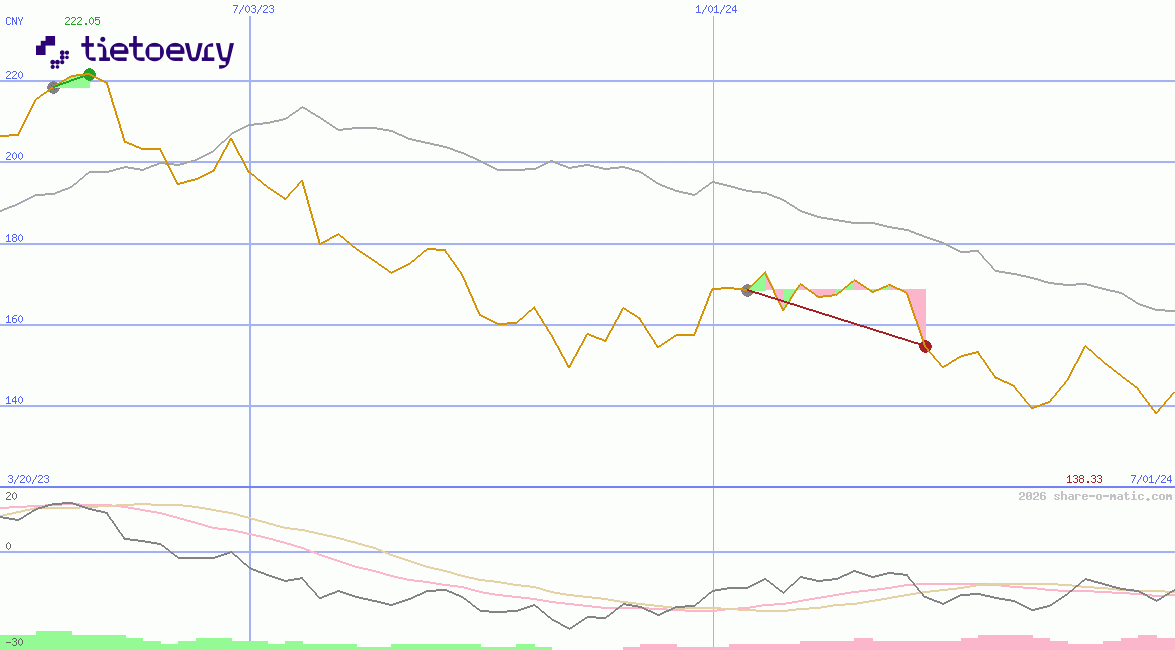Click the 1/01/24 date label
The height and width of the screenshot is (650, 1175).
[x=716, y=9]
